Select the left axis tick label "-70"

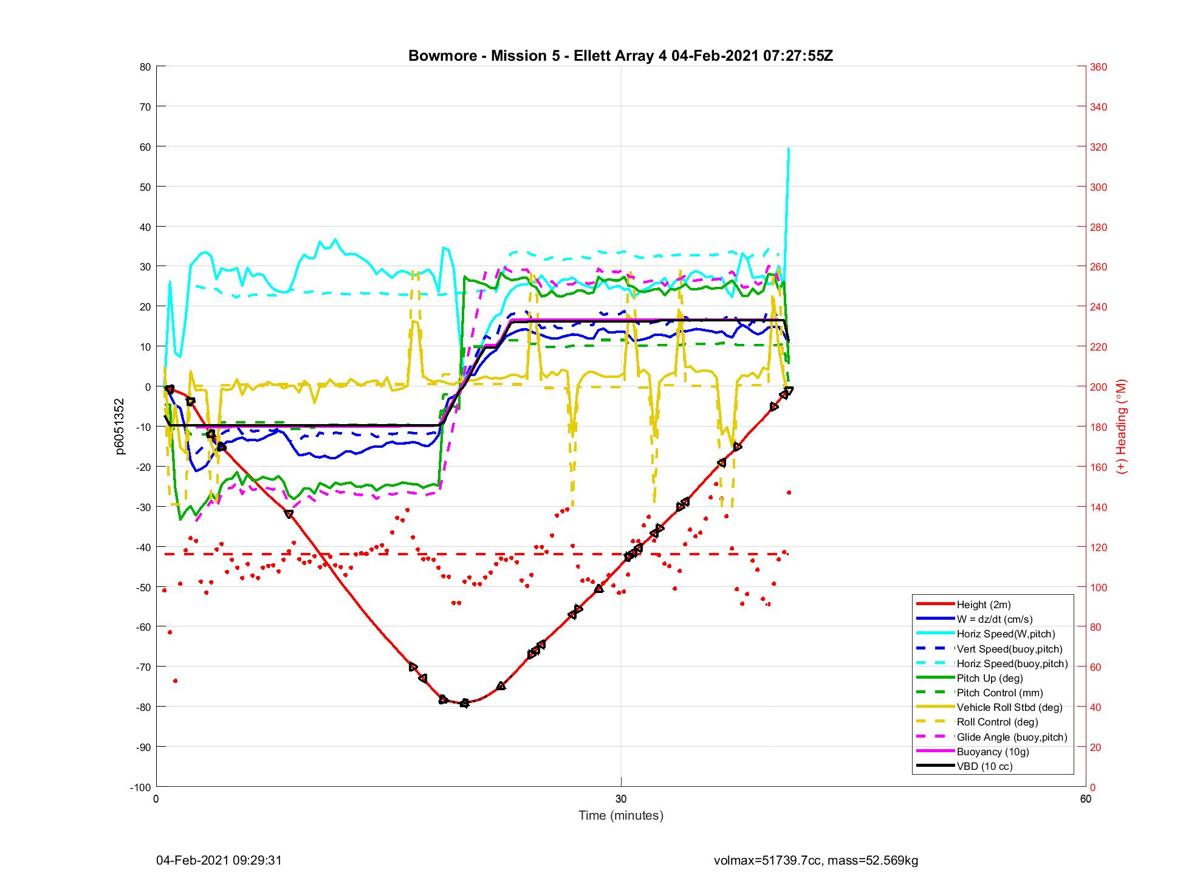coord(143,667)
